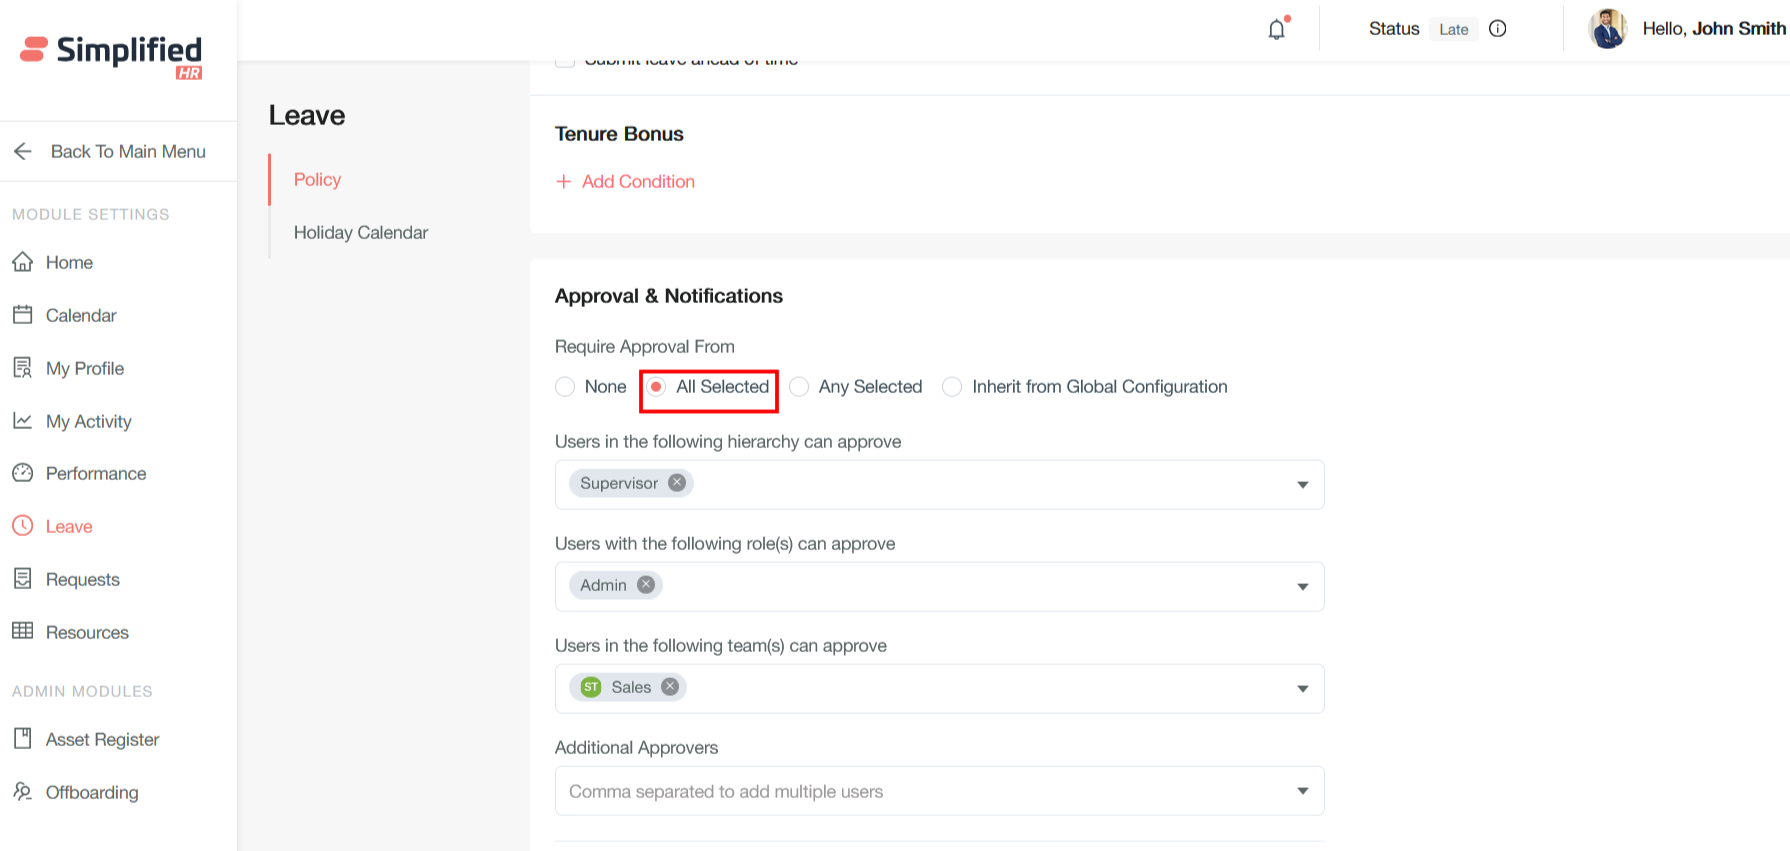The image size is (1790, 851).
Task: Go to Requests in the sidebar
Action: click(x=82, y=579)
